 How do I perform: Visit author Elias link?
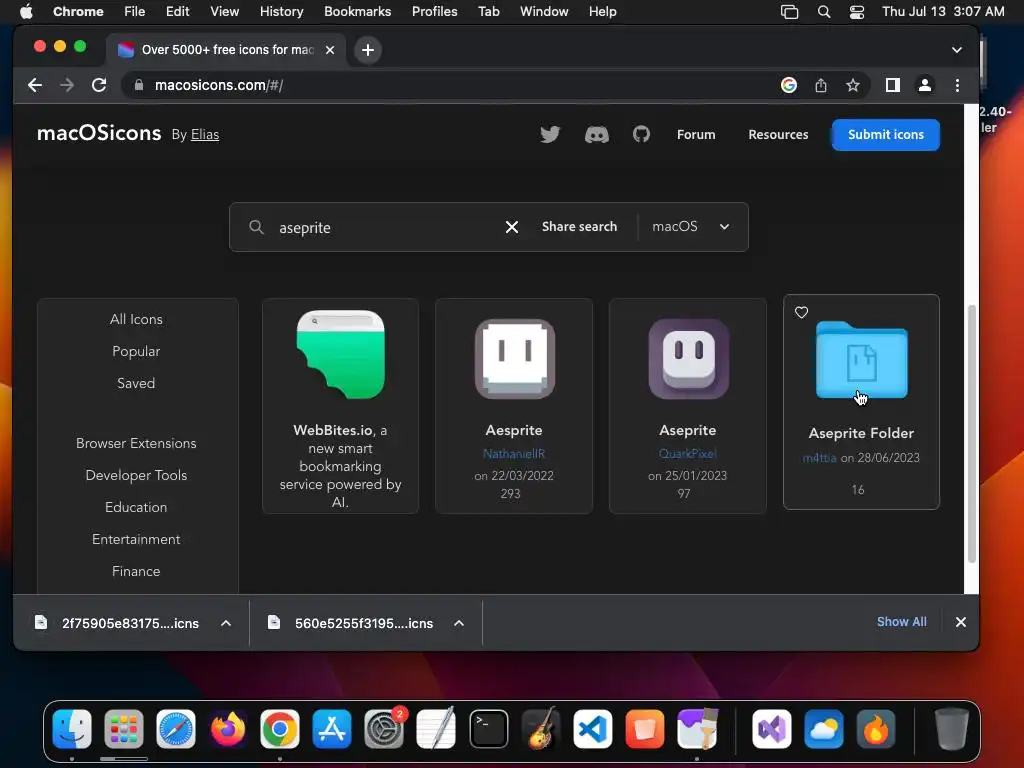tap(205, 135)
